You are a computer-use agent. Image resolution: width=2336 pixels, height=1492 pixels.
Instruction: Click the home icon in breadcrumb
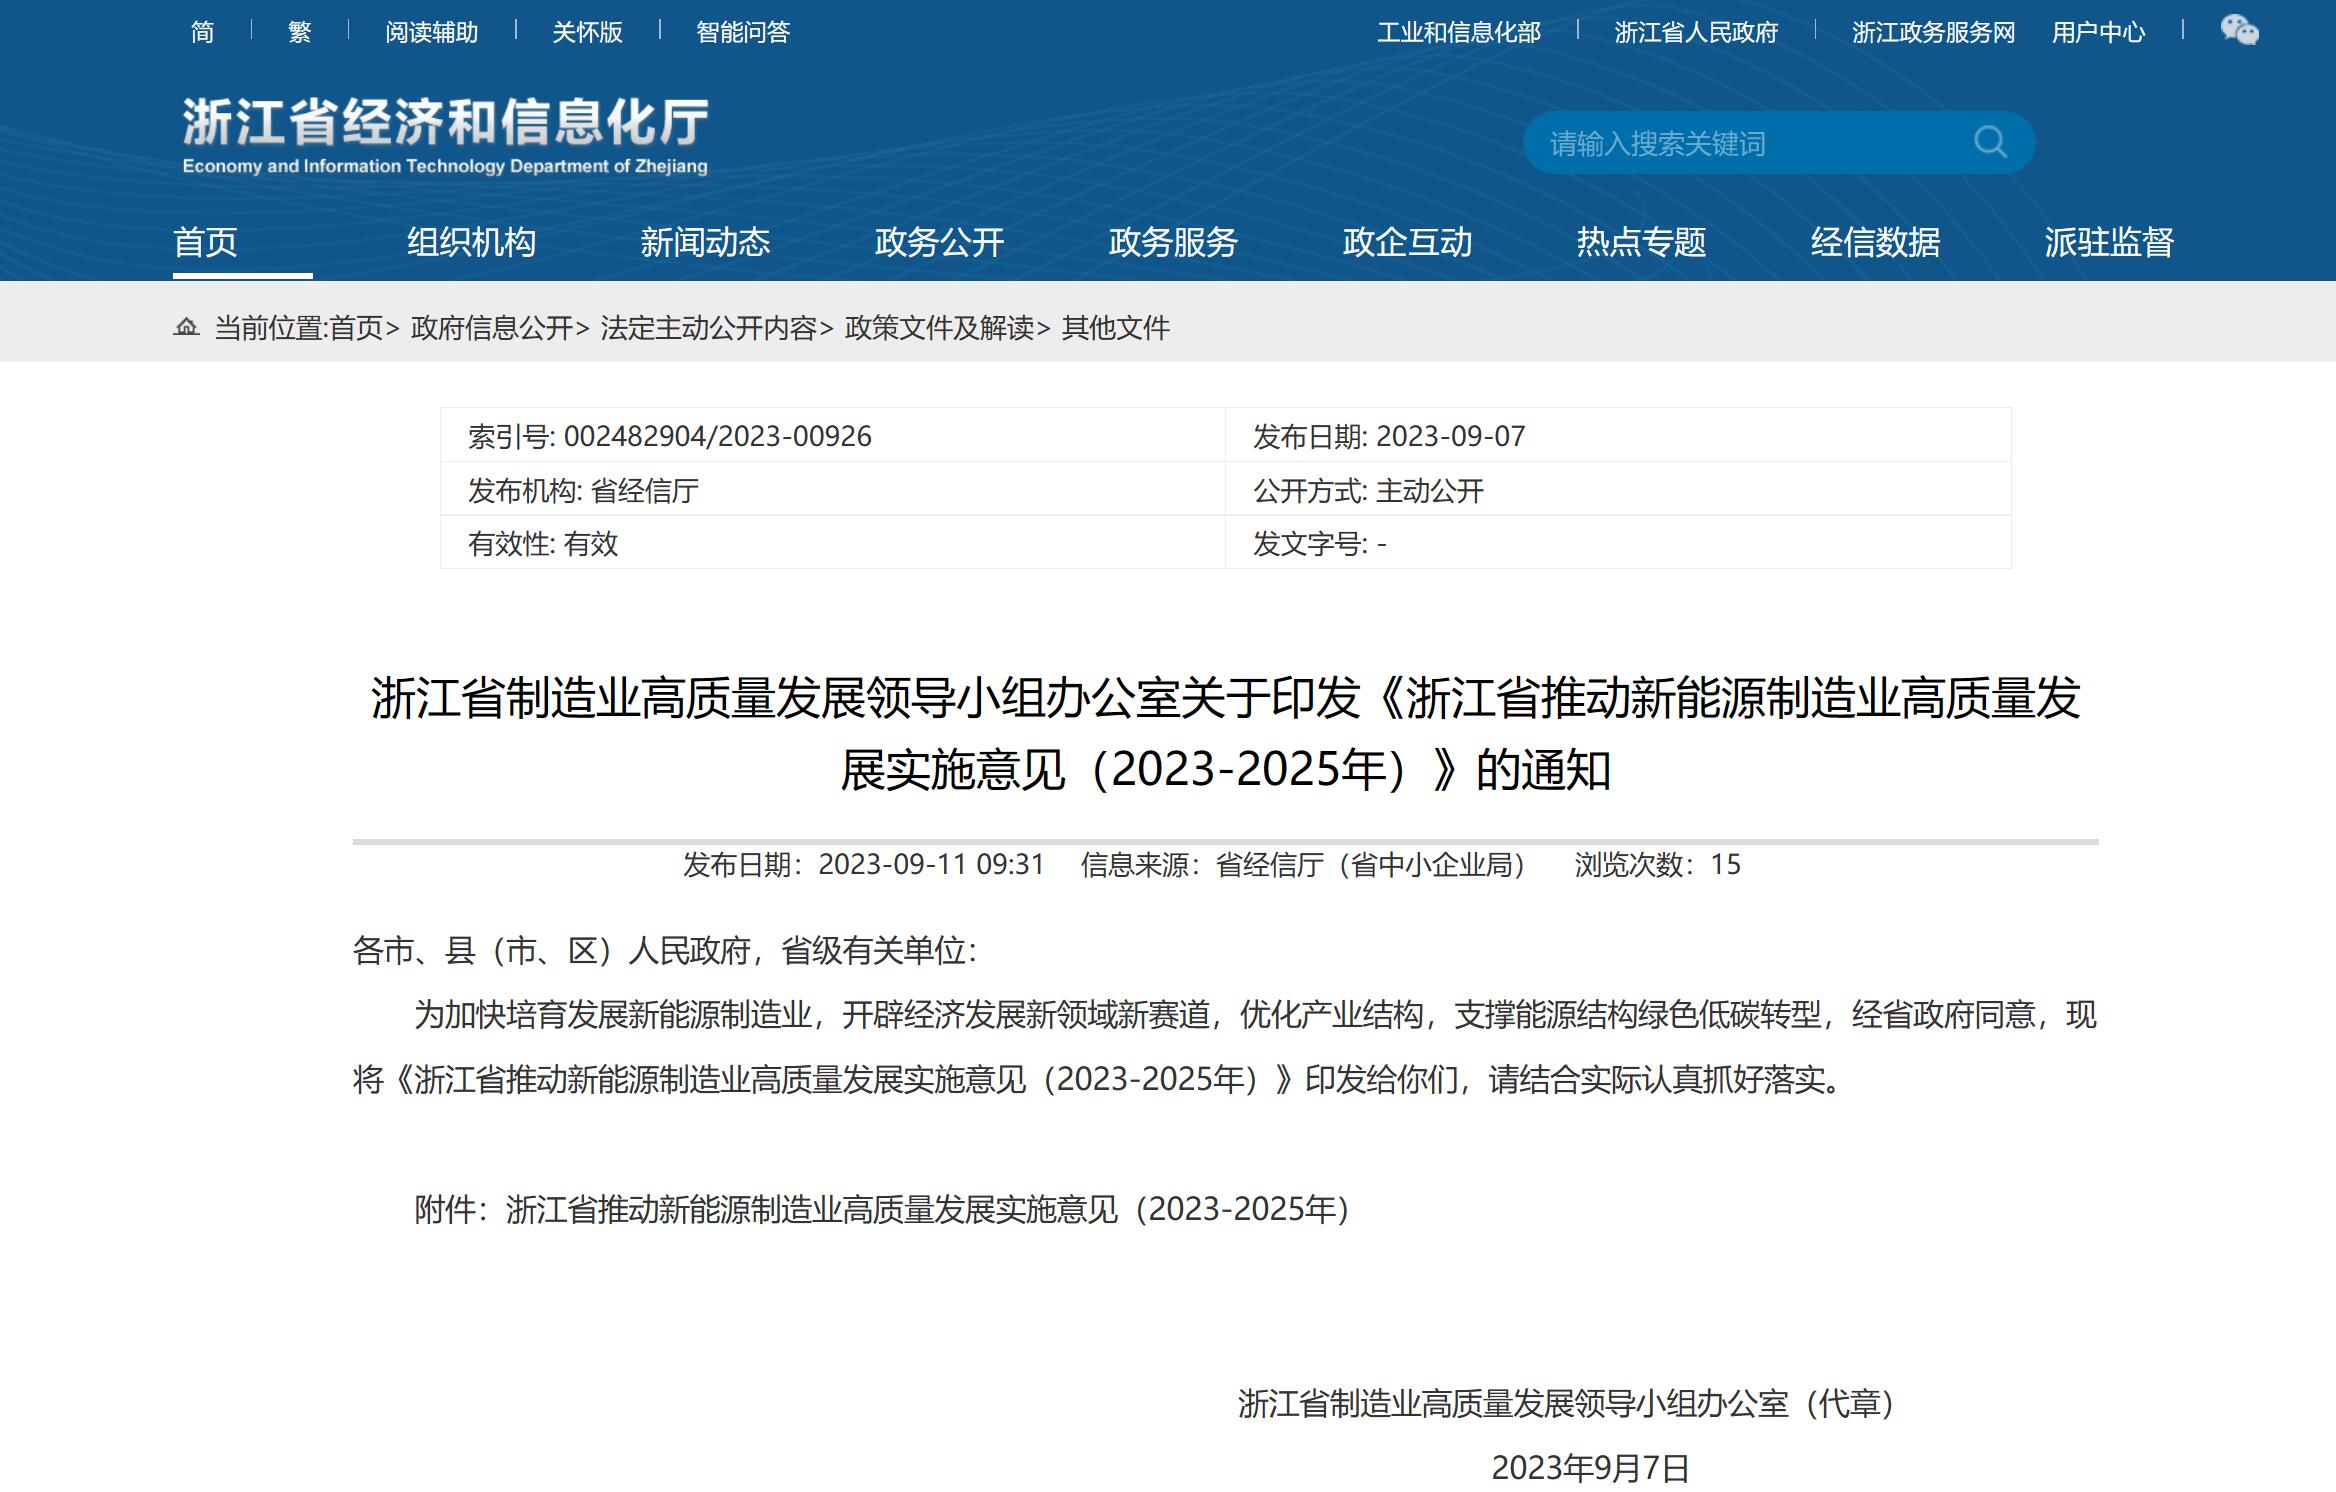(186, 327)
